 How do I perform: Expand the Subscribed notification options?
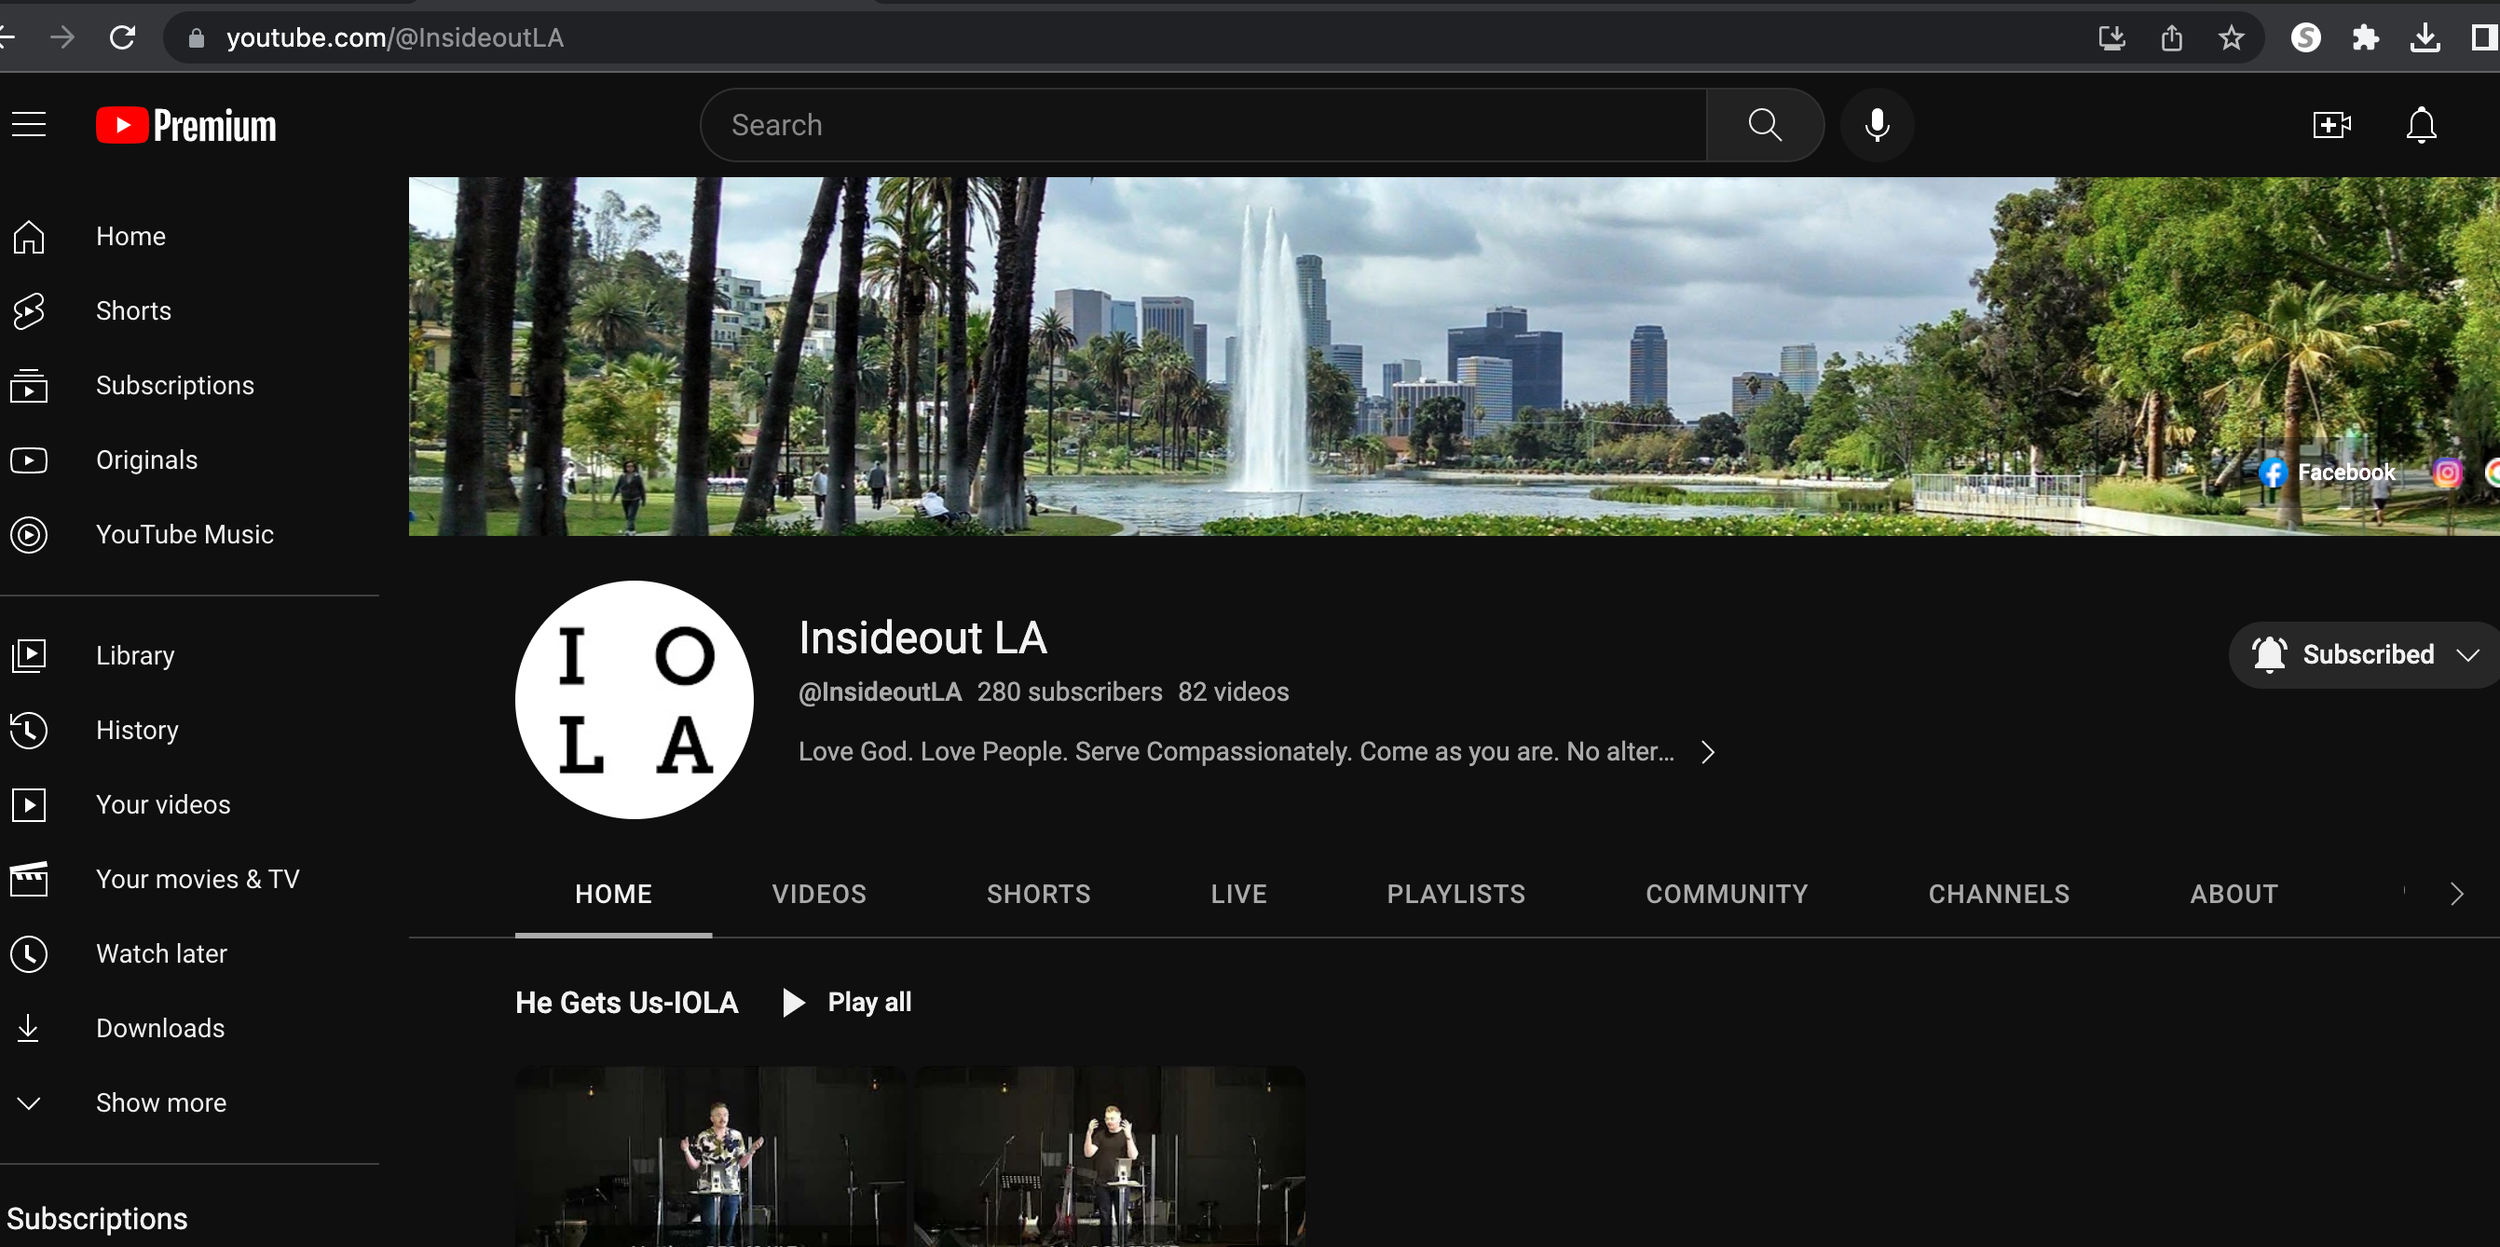(x=2470, y=655)
